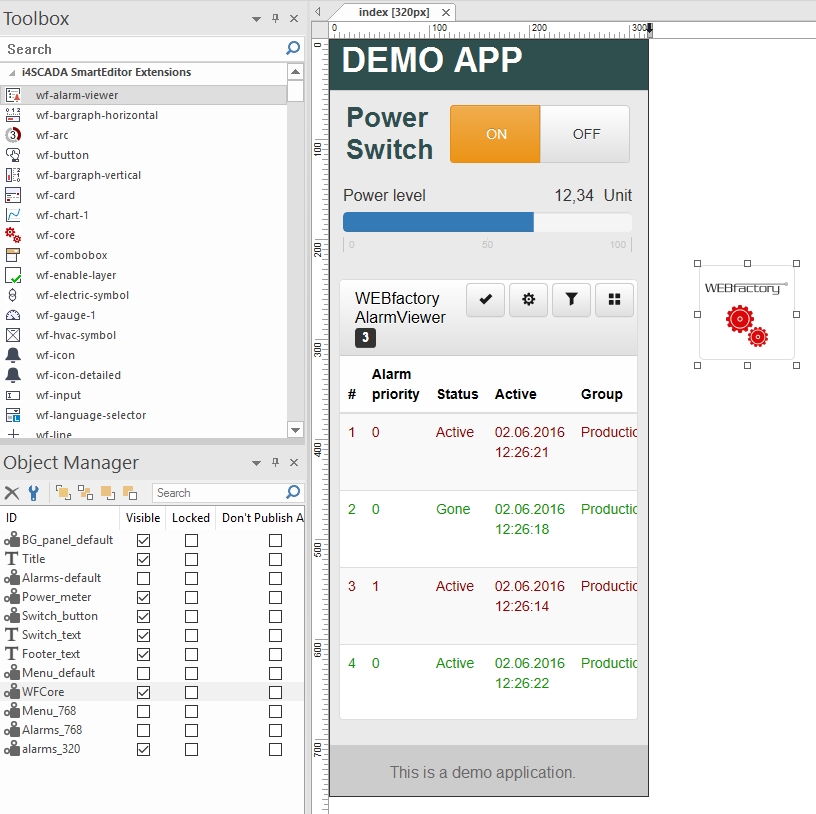
Task: Select the alarms_320 object row
Action: [x=152, y=749]
